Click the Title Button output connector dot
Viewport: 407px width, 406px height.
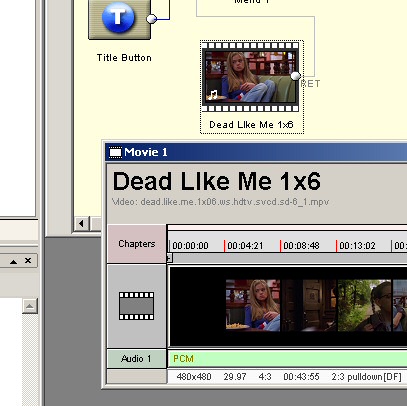(151, 19)
